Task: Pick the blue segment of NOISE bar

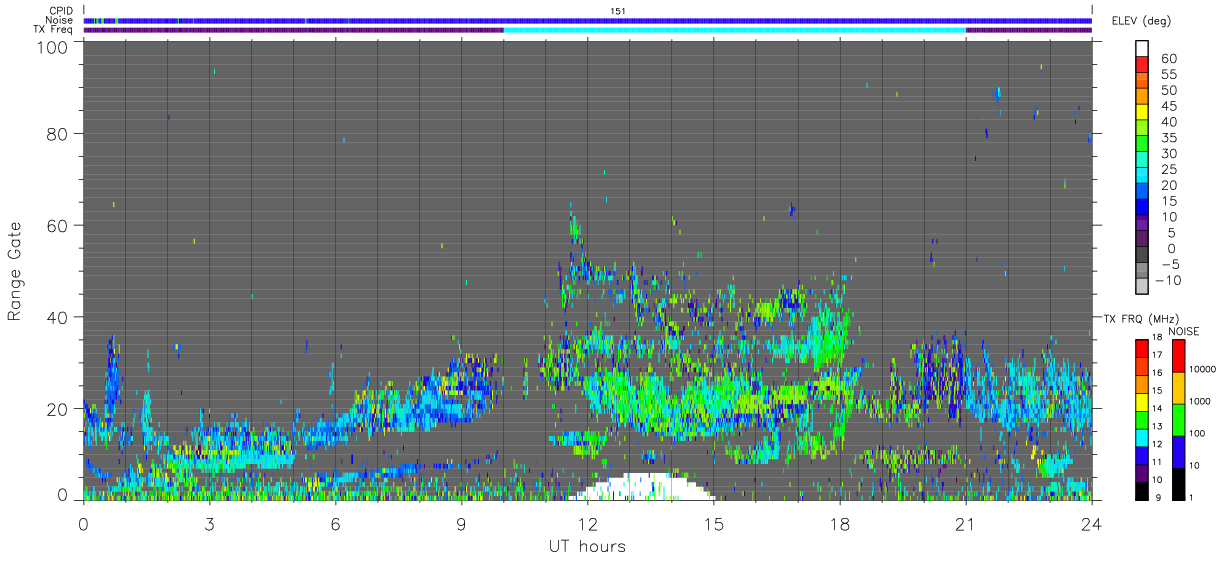Action: [x=1178, y=453]
